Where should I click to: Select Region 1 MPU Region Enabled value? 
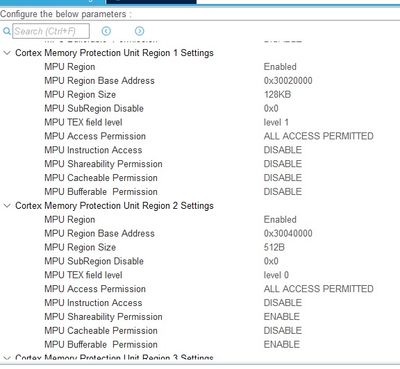(280, 67)
